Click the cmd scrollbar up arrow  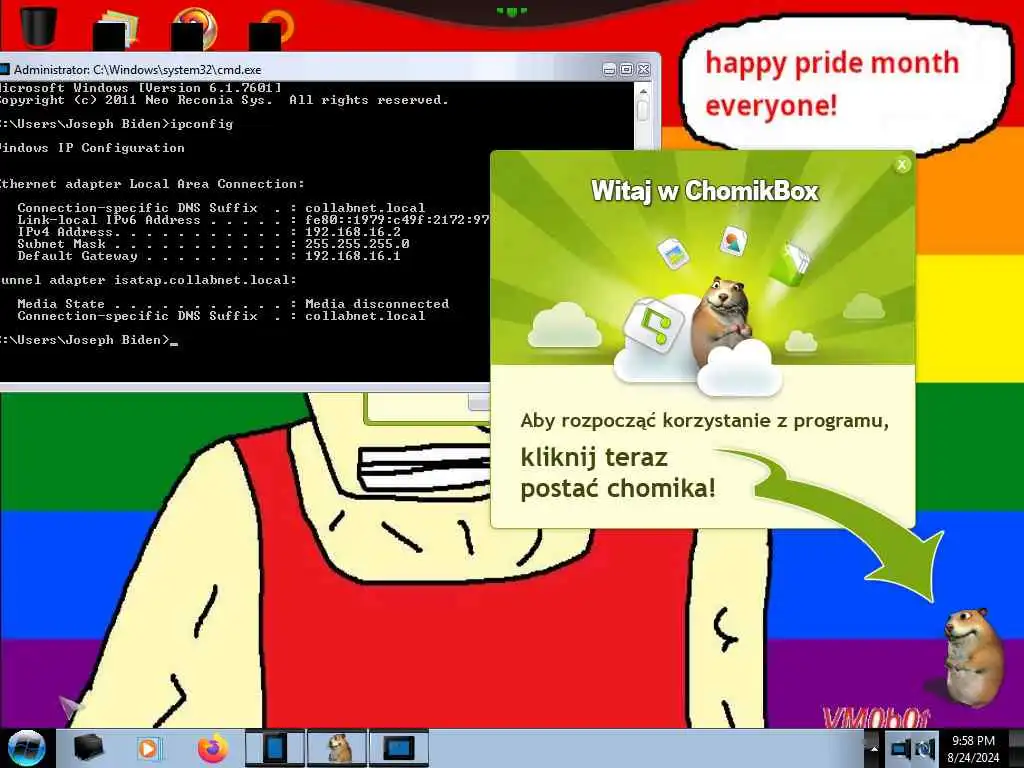[643, 91]
